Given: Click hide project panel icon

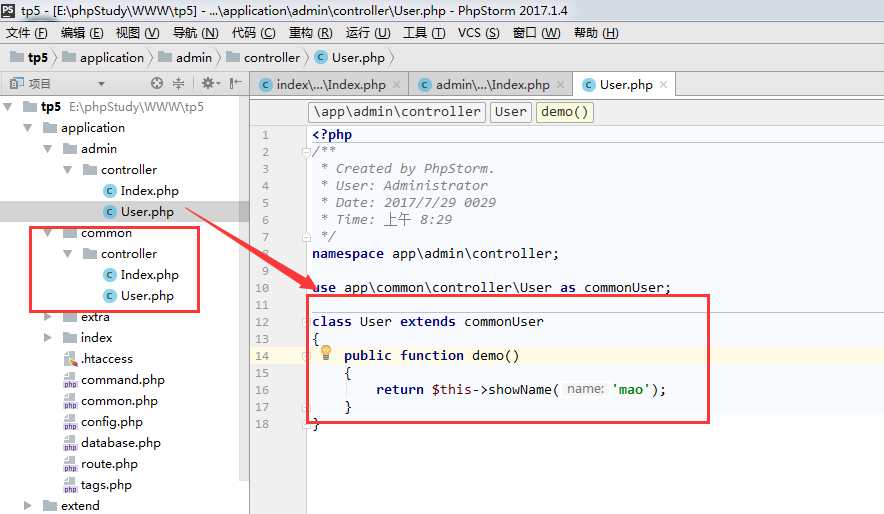Looking at the screenshot, I should (235, 83).
